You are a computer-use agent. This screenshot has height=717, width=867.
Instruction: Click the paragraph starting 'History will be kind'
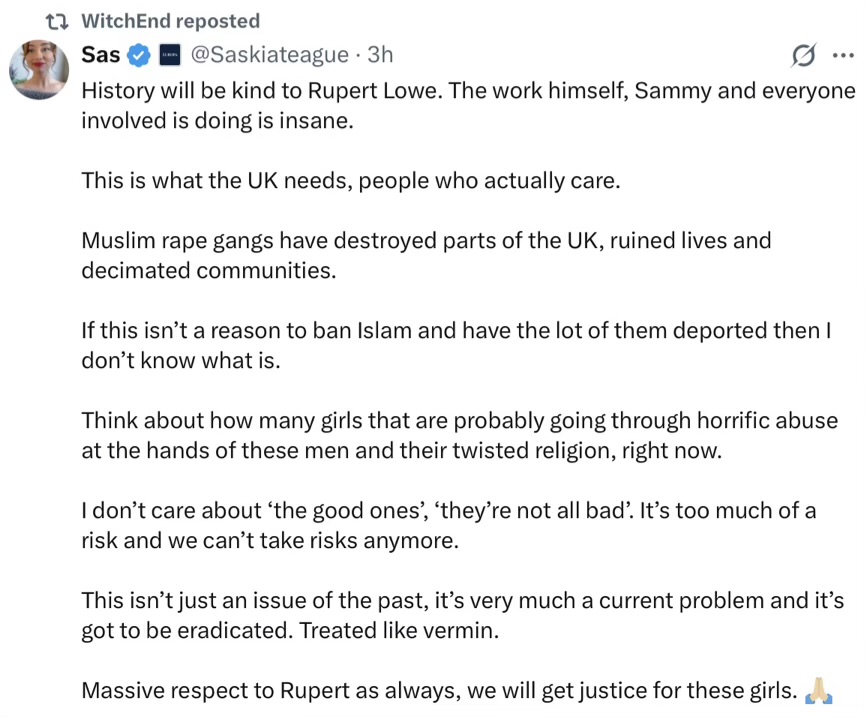[x=468, y=105]
